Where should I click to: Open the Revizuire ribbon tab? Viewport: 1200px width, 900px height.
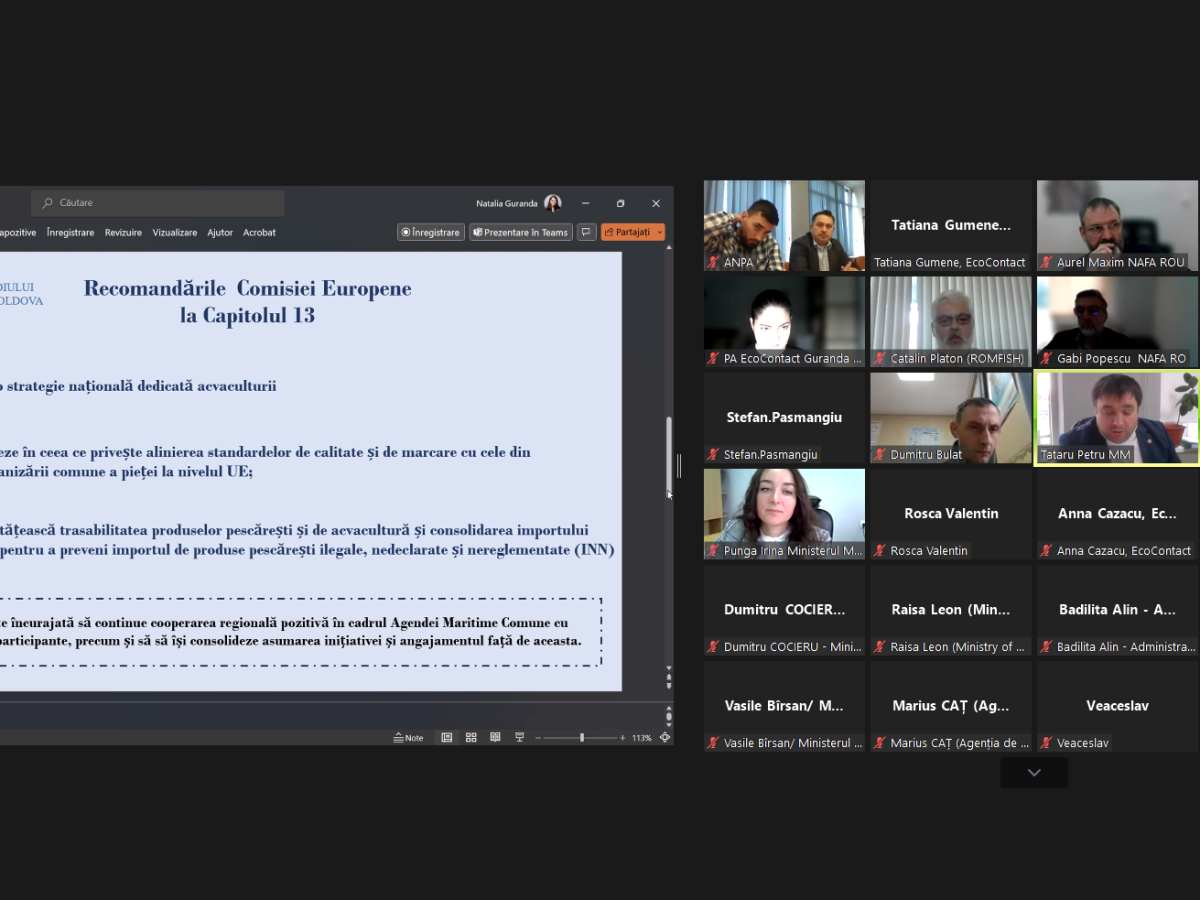123,232
